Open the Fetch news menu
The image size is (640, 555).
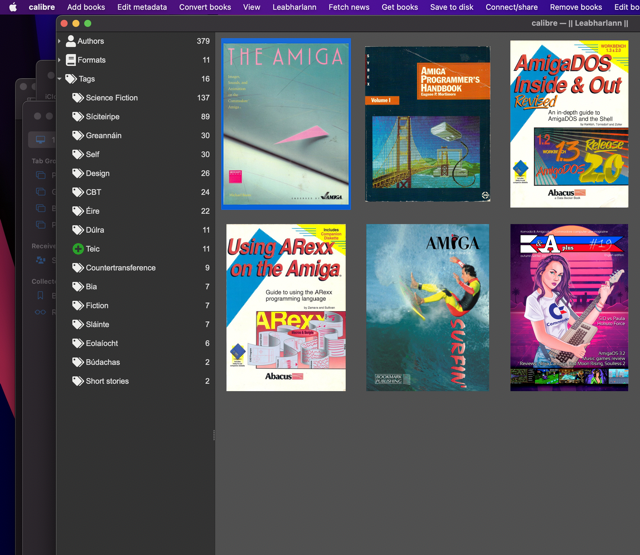tap(349, 7)
